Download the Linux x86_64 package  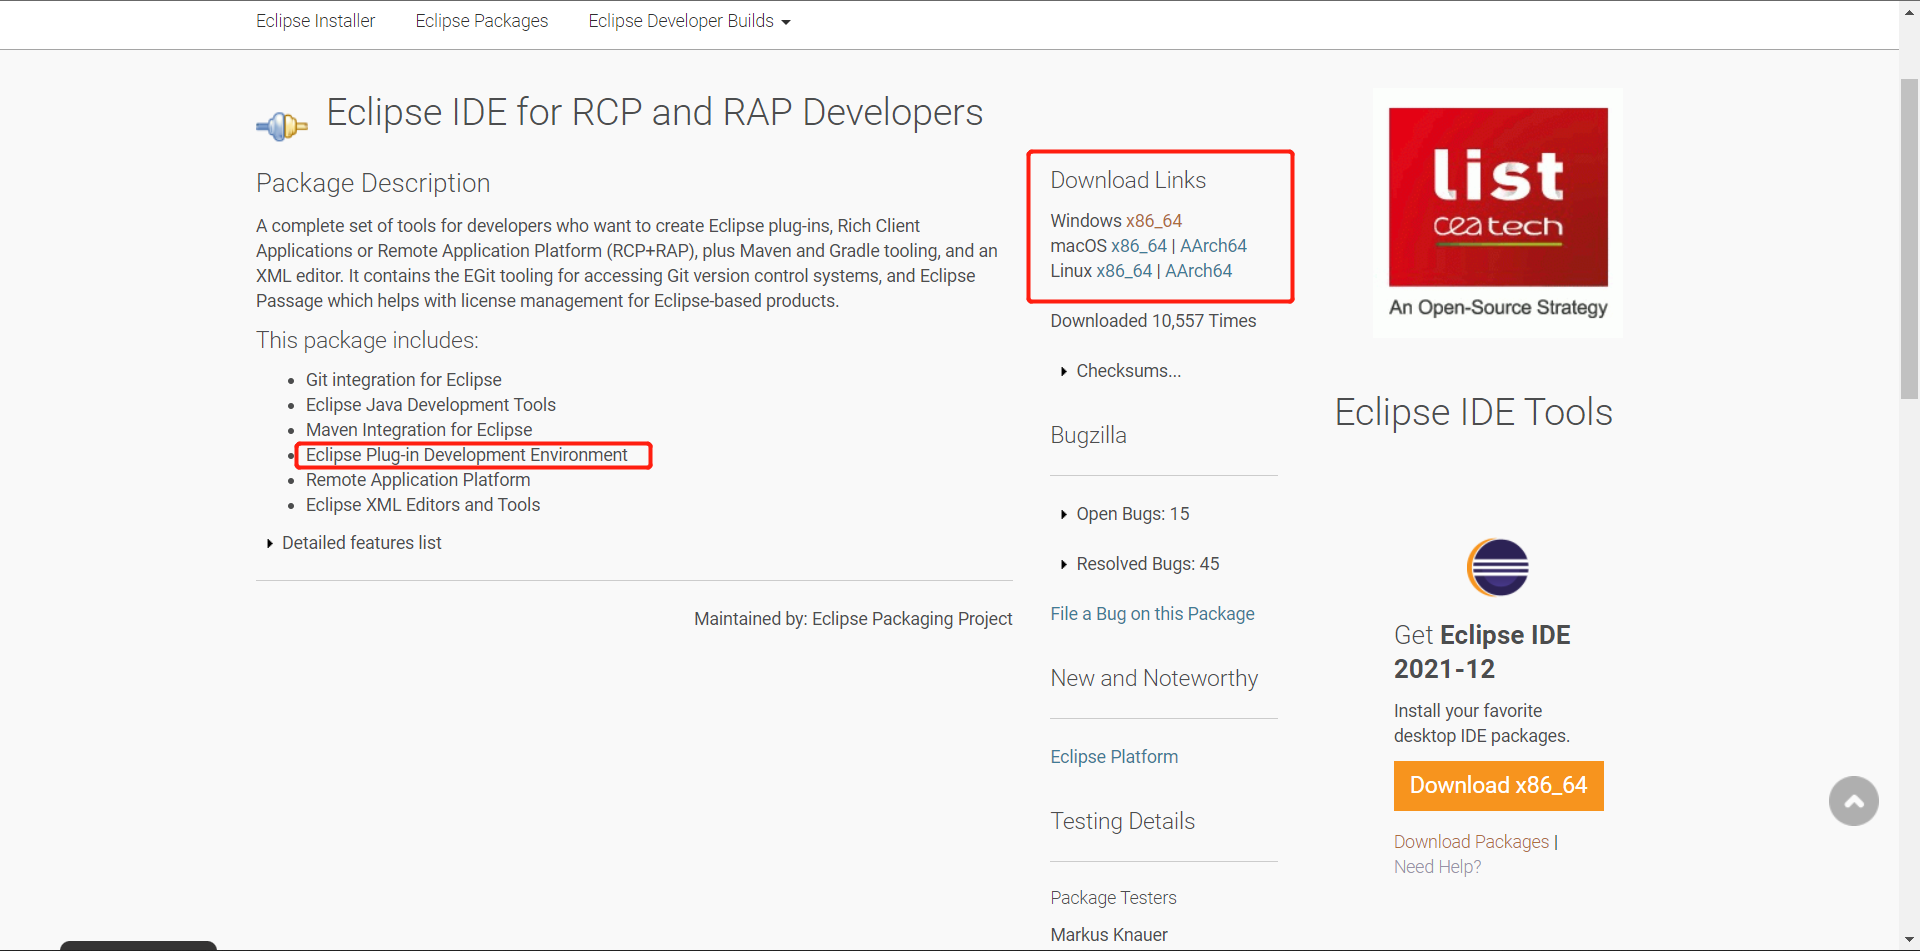point(1124,271)
